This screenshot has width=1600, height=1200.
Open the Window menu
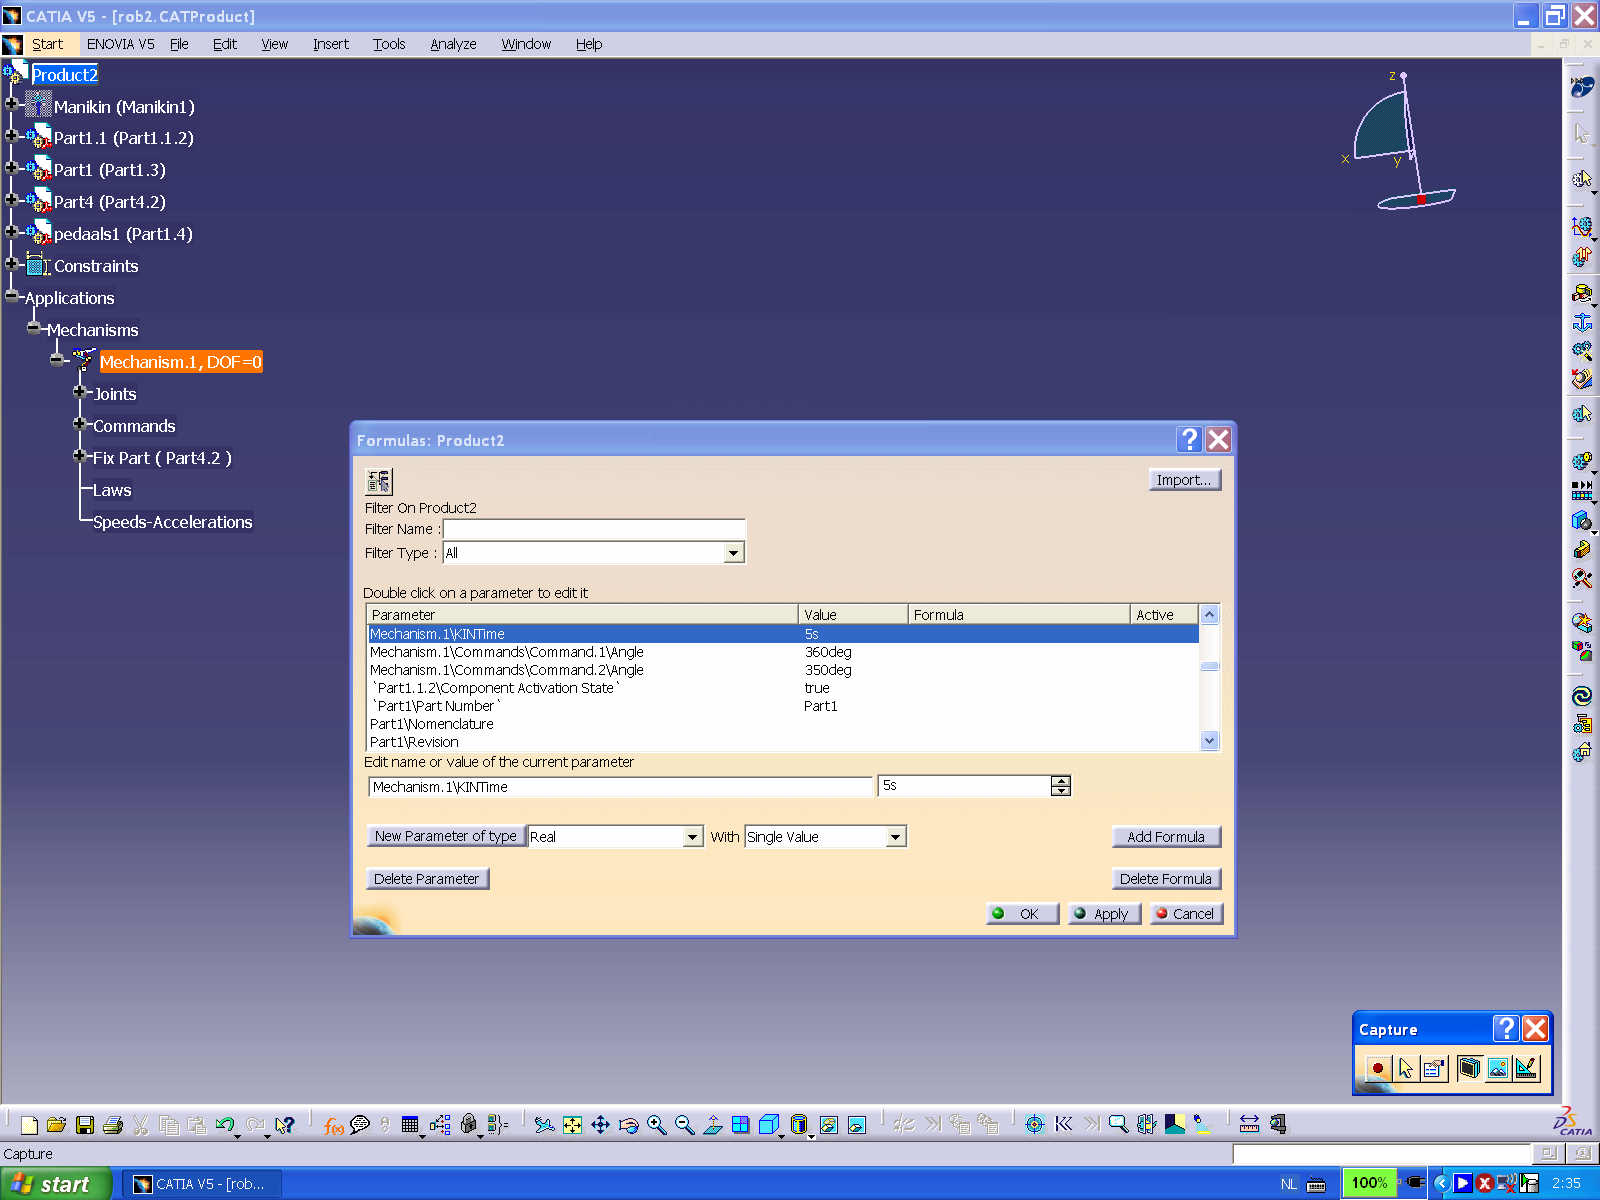pyautogui.click(x=526, y=44)
